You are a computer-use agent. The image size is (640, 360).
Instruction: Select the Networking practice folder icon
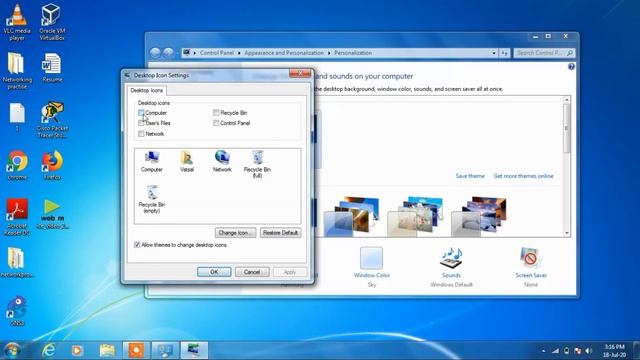click(17, 71)
